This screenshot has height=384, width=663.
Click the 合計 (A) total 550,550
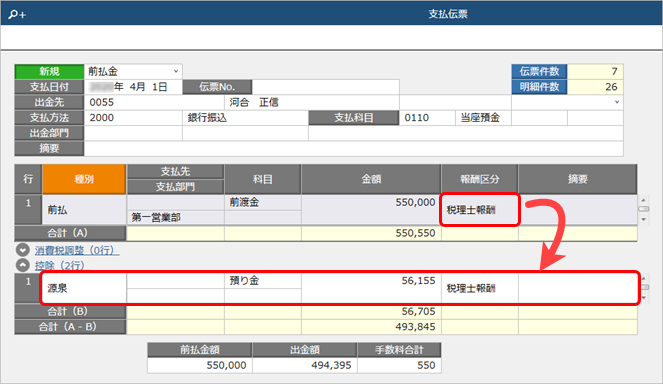[371, 233]
